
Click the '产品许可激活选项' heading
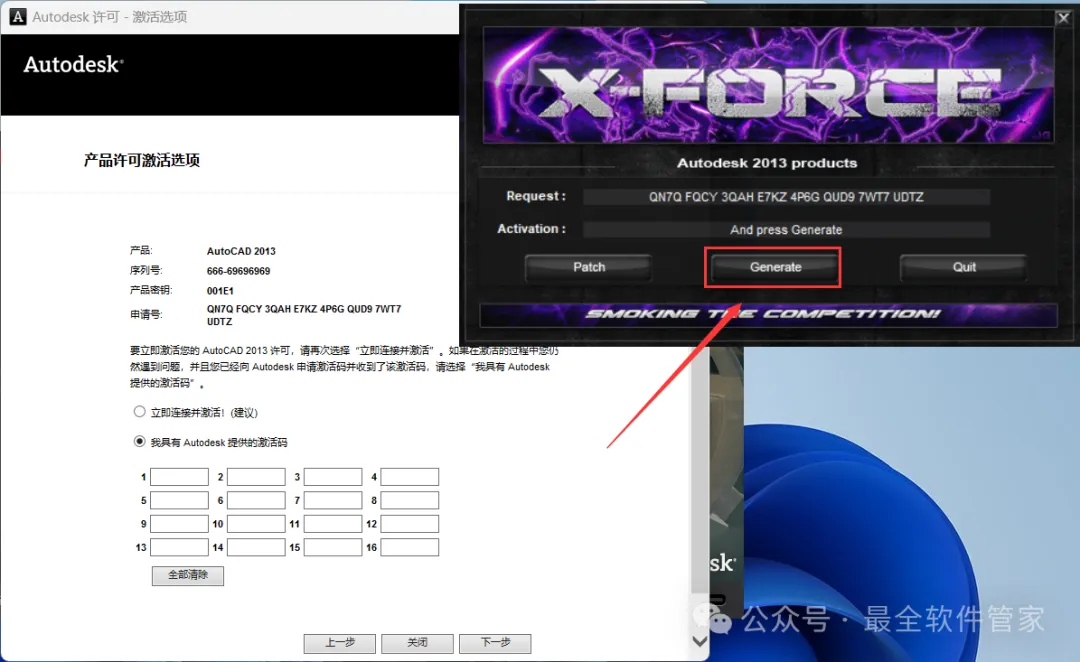pyautogui.click(x=142, y=161)
